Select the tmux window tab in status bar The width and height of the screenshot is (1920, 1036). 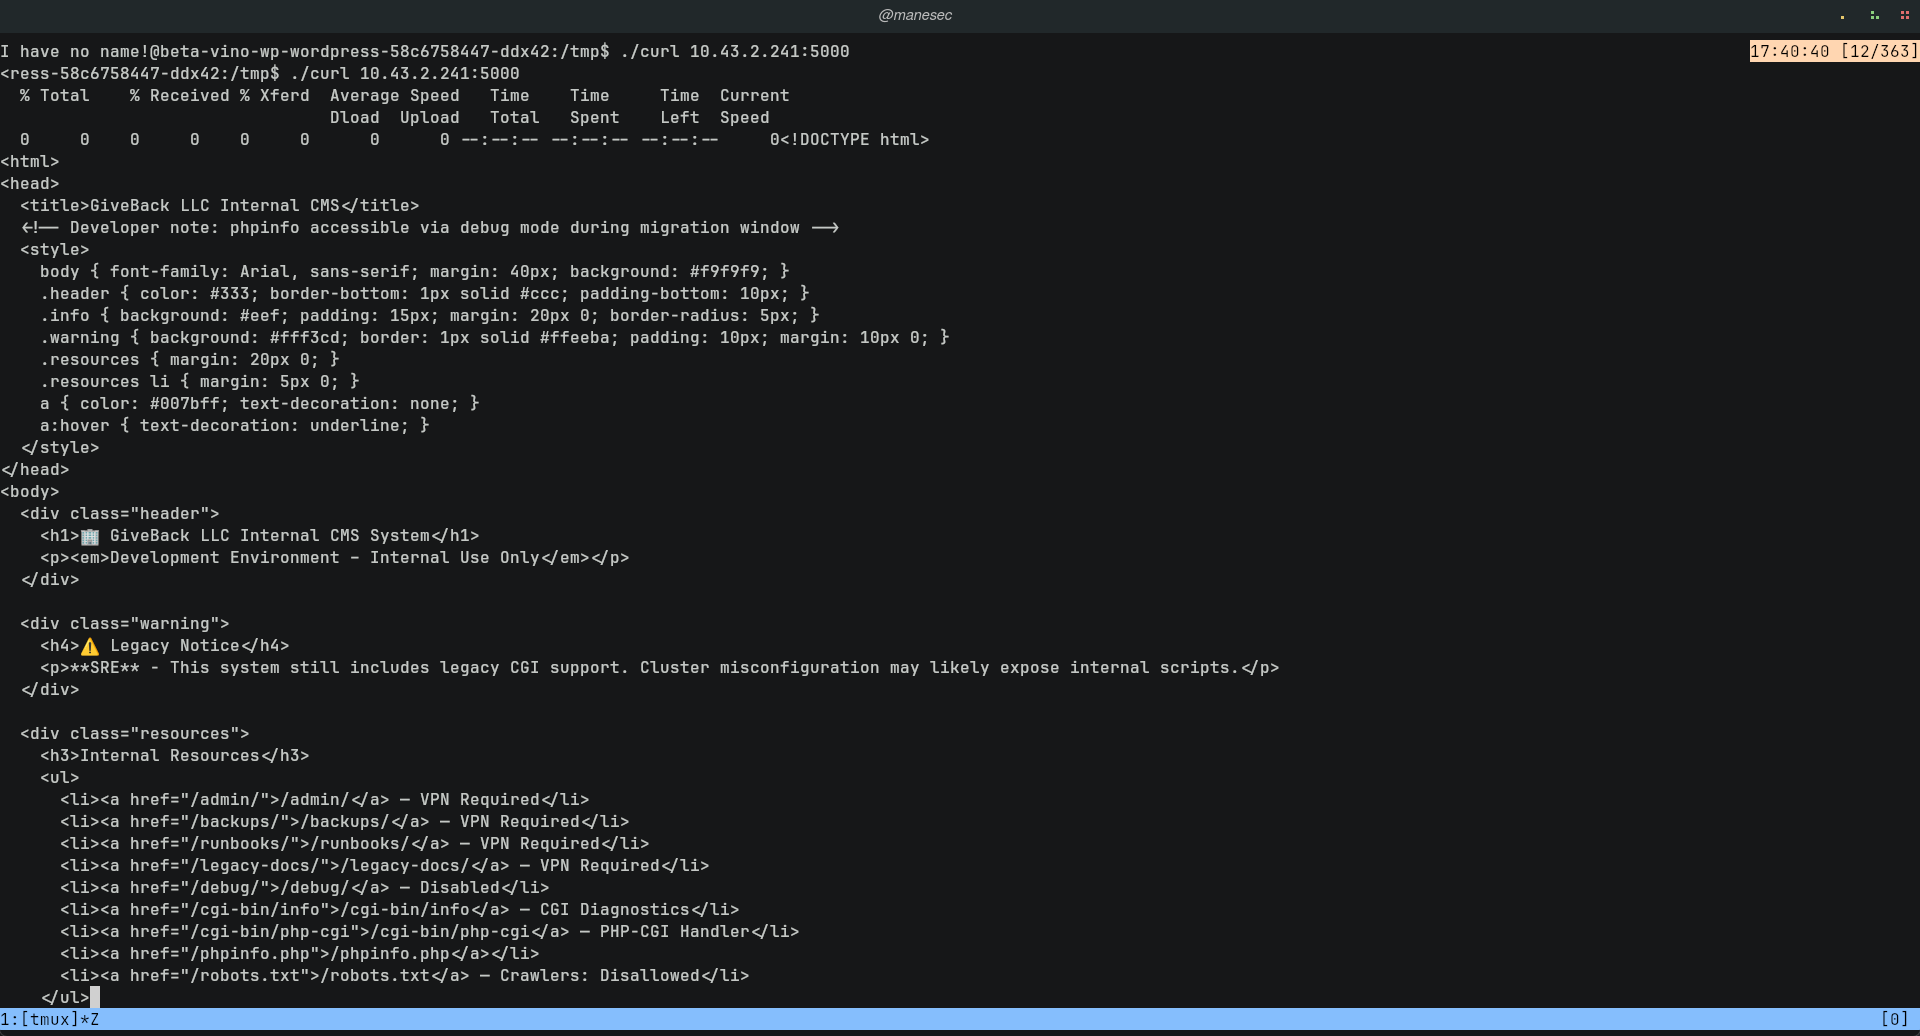[x=49, y=1019]
